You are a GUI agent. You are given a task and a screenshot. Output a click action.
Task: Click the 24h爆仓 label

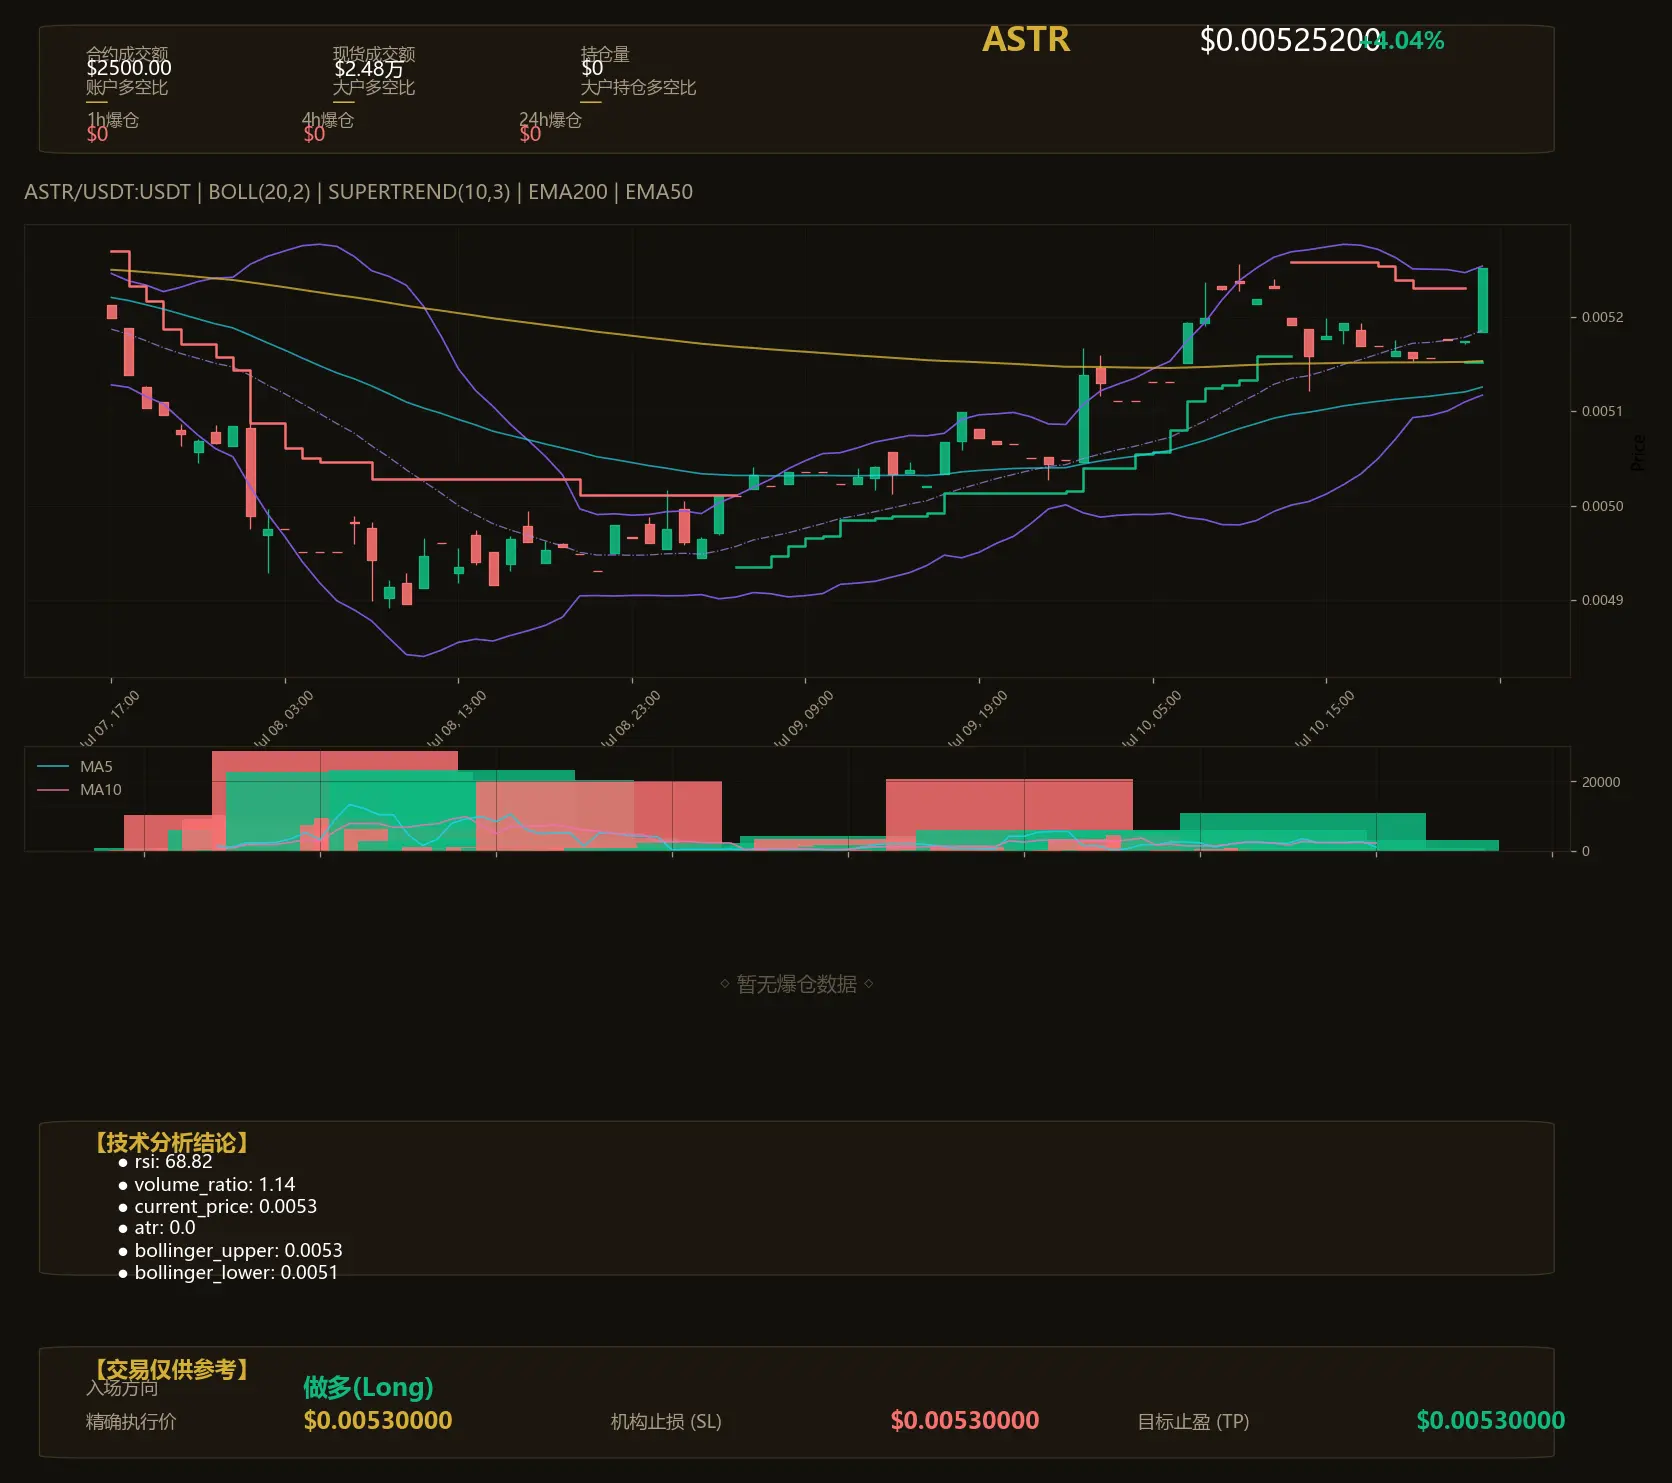[x=550, y=119]
